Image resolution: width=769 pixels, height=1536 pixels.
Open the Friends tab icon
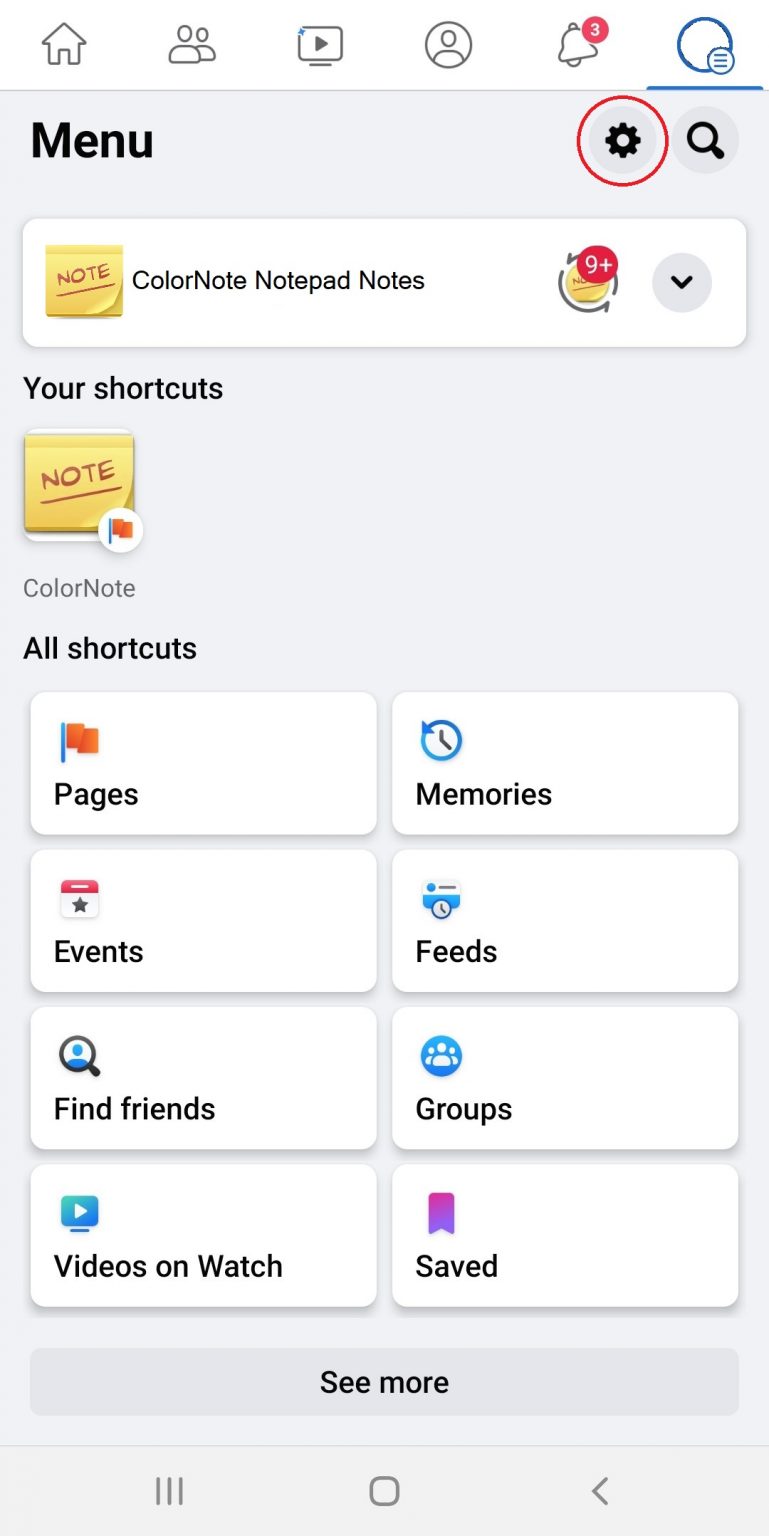[192, 45]
